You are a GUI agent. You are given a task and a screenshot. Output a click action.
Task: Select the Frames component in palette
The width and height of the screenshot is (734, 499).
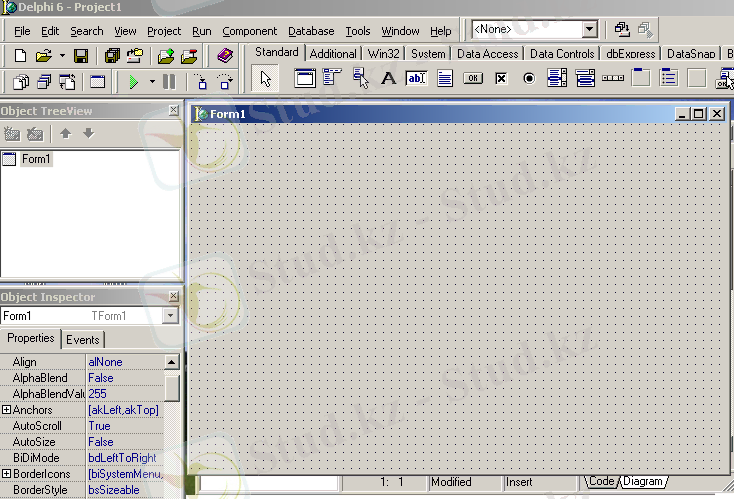305,78
